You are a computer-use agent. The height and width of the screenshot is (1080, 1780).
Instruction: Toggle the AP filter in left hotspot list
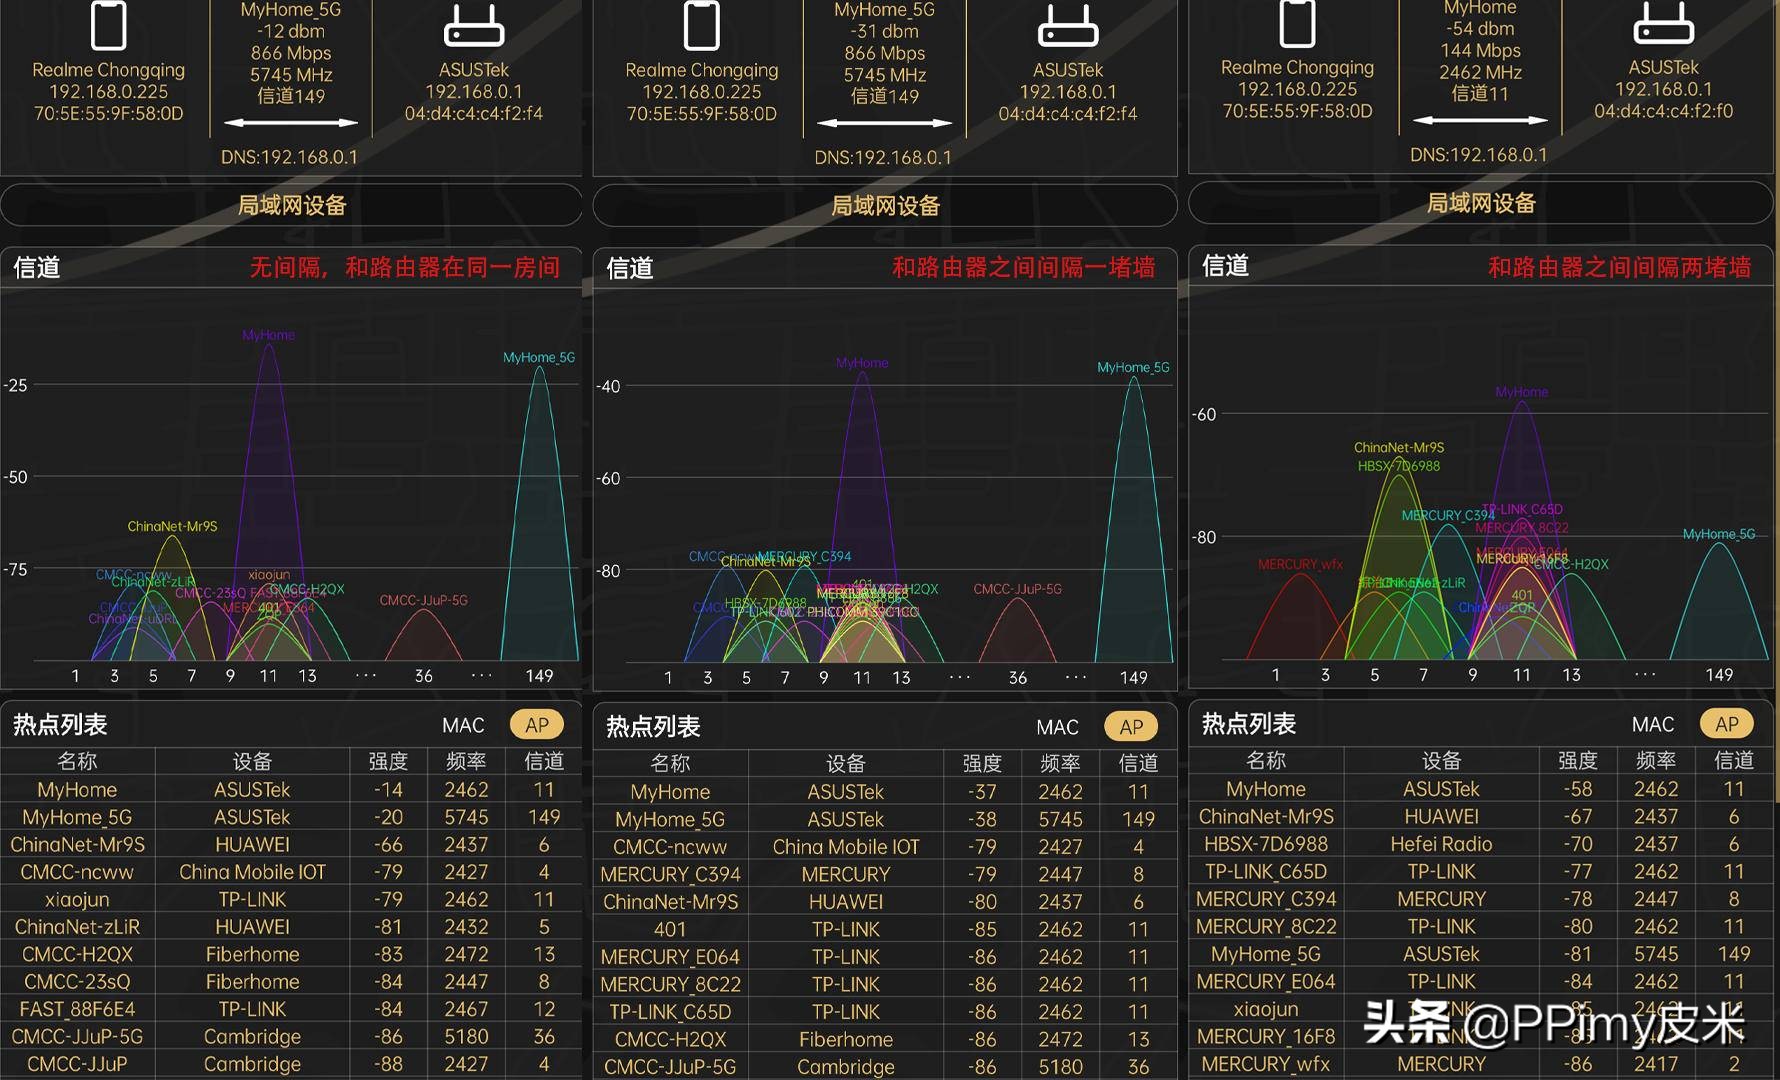coord(537,724)
